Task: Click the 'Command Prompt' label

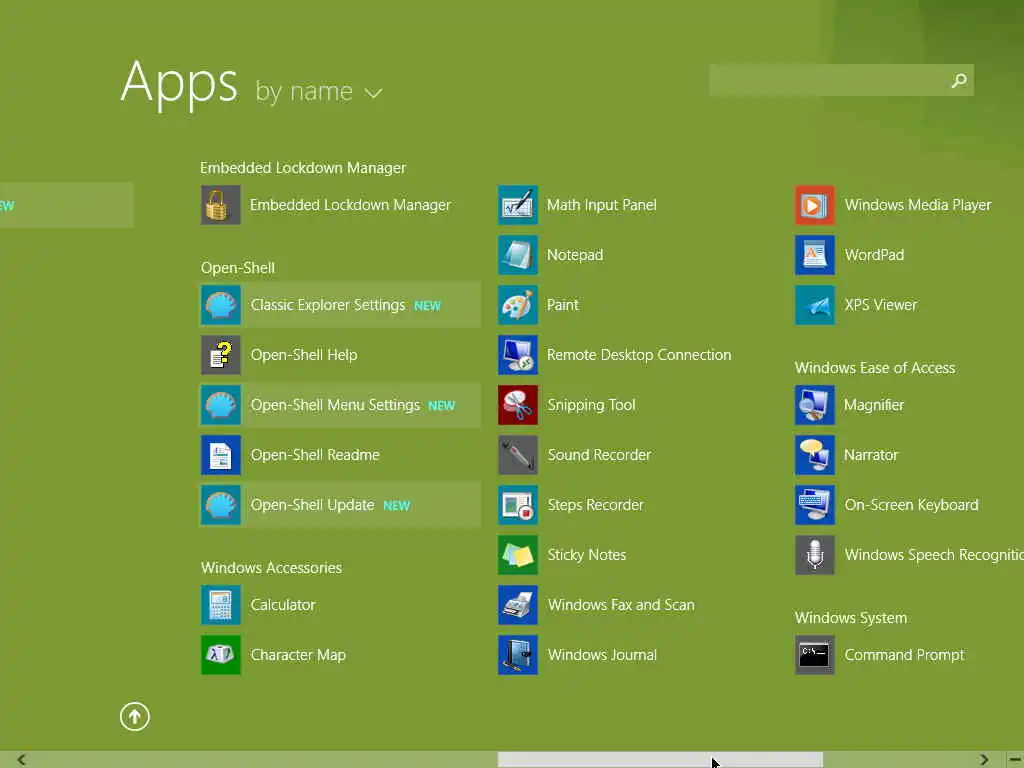Action: (x=904, y=655)
